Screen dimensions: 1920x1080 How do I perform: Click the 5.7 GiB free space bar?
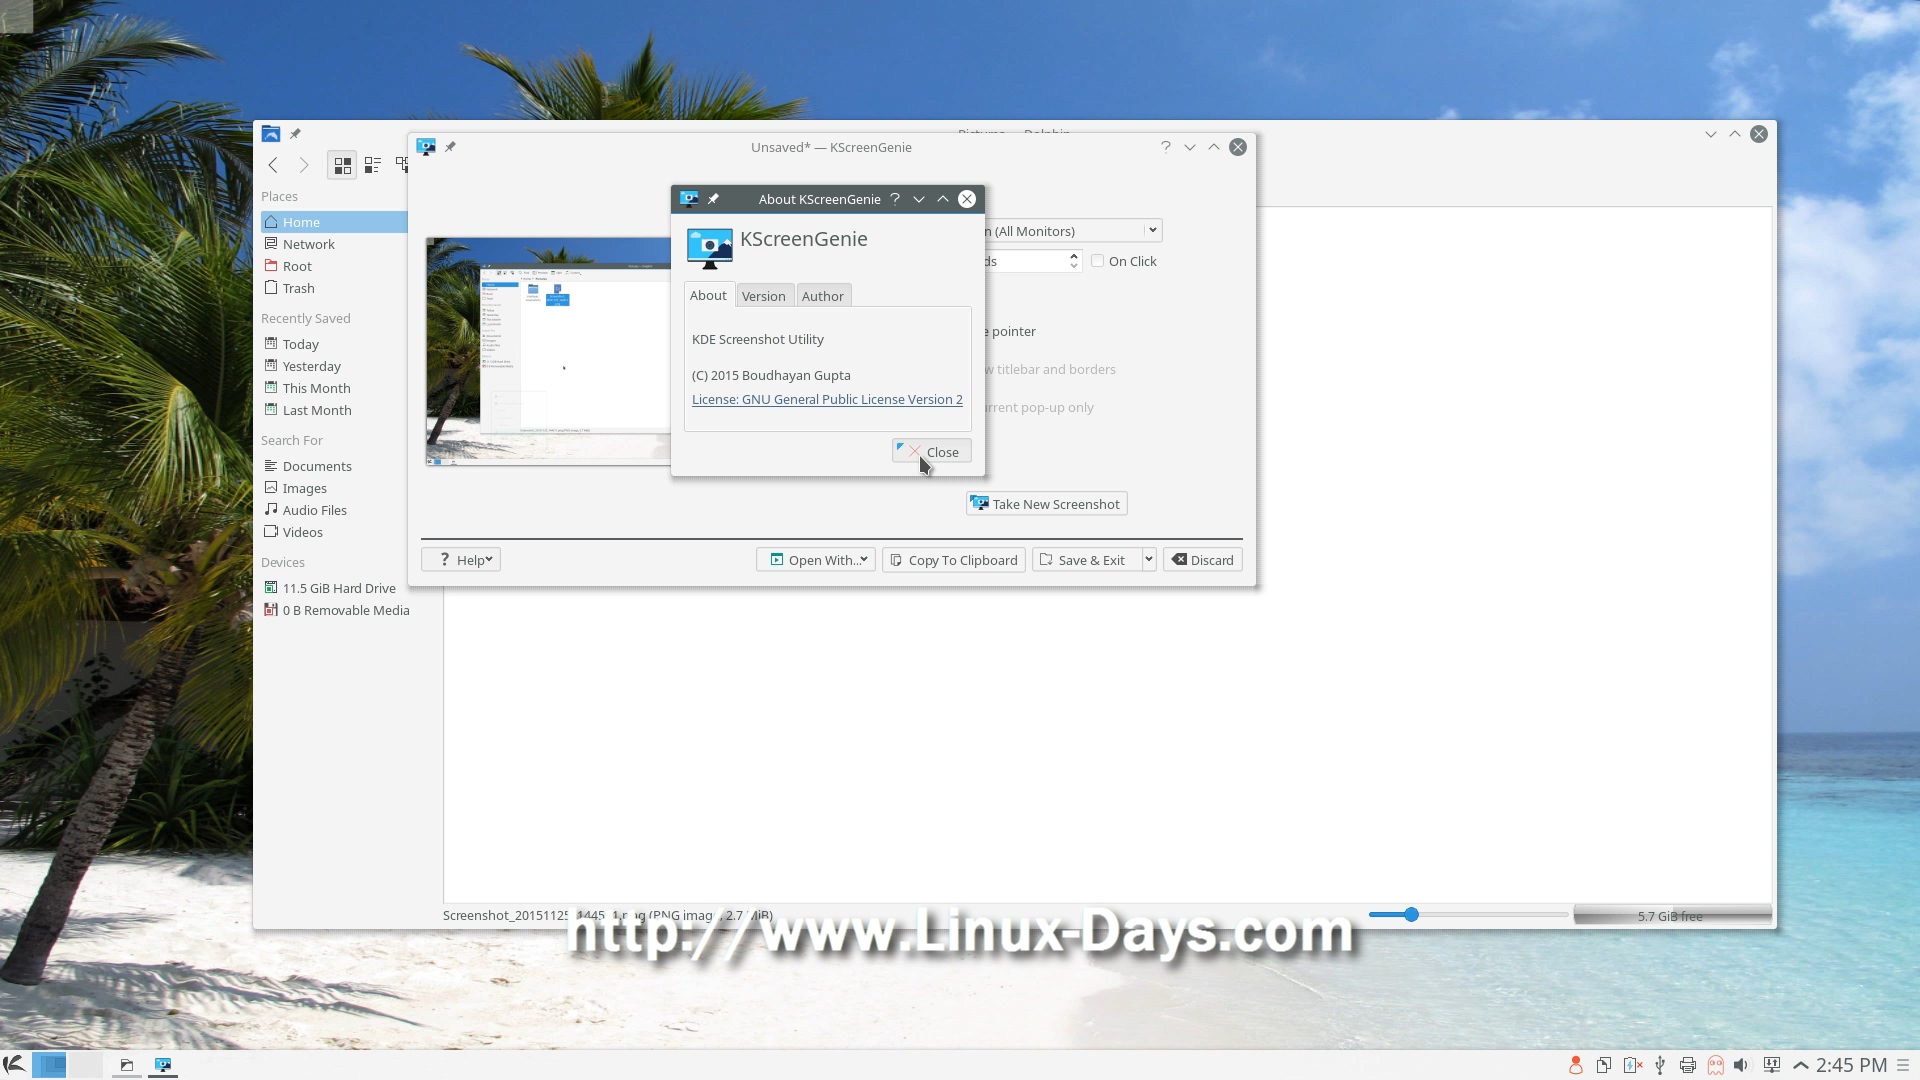click(1672, 915)
